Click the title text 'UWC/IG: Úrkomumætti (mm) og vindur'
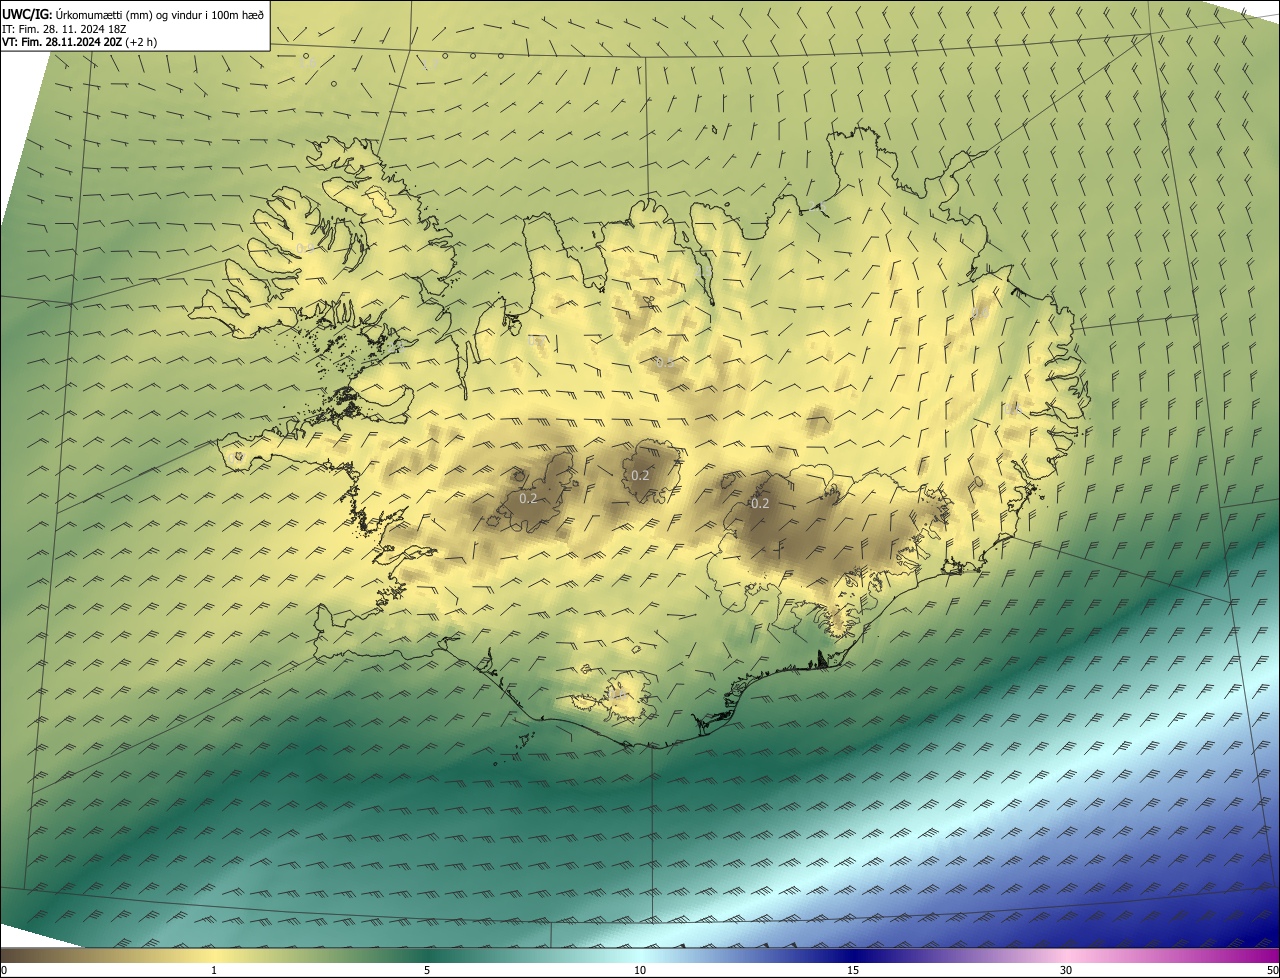 tap(104, 13)
